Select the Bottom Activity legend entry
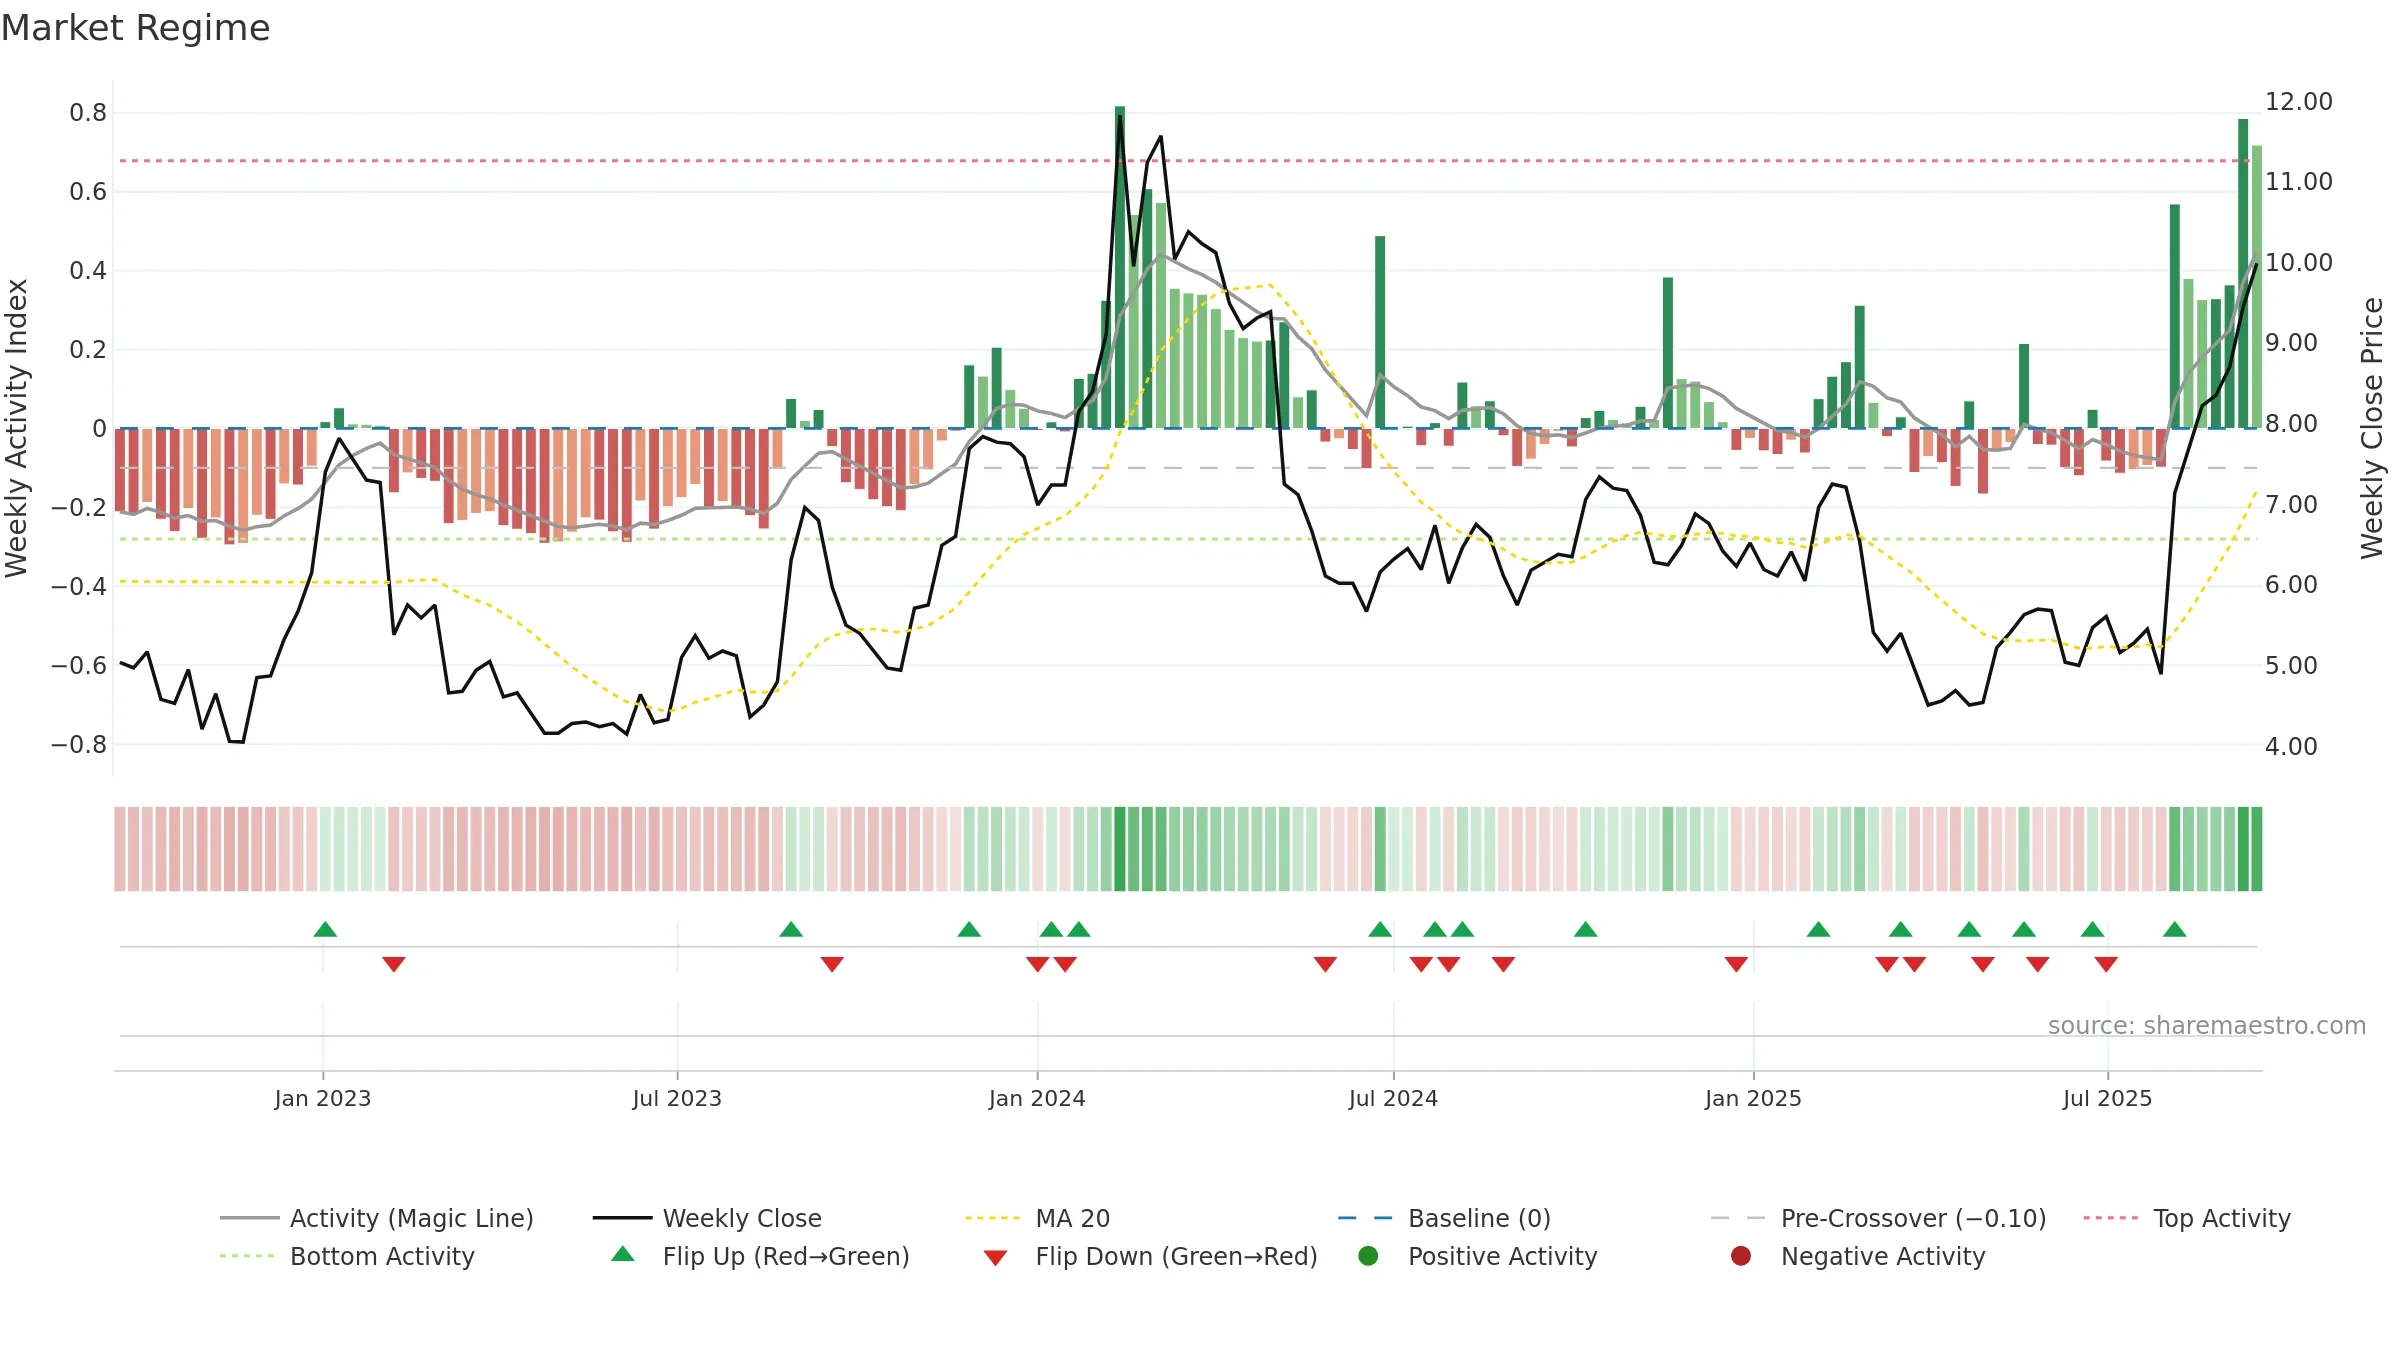The image size is (2400, 1350). point(347,1256)
